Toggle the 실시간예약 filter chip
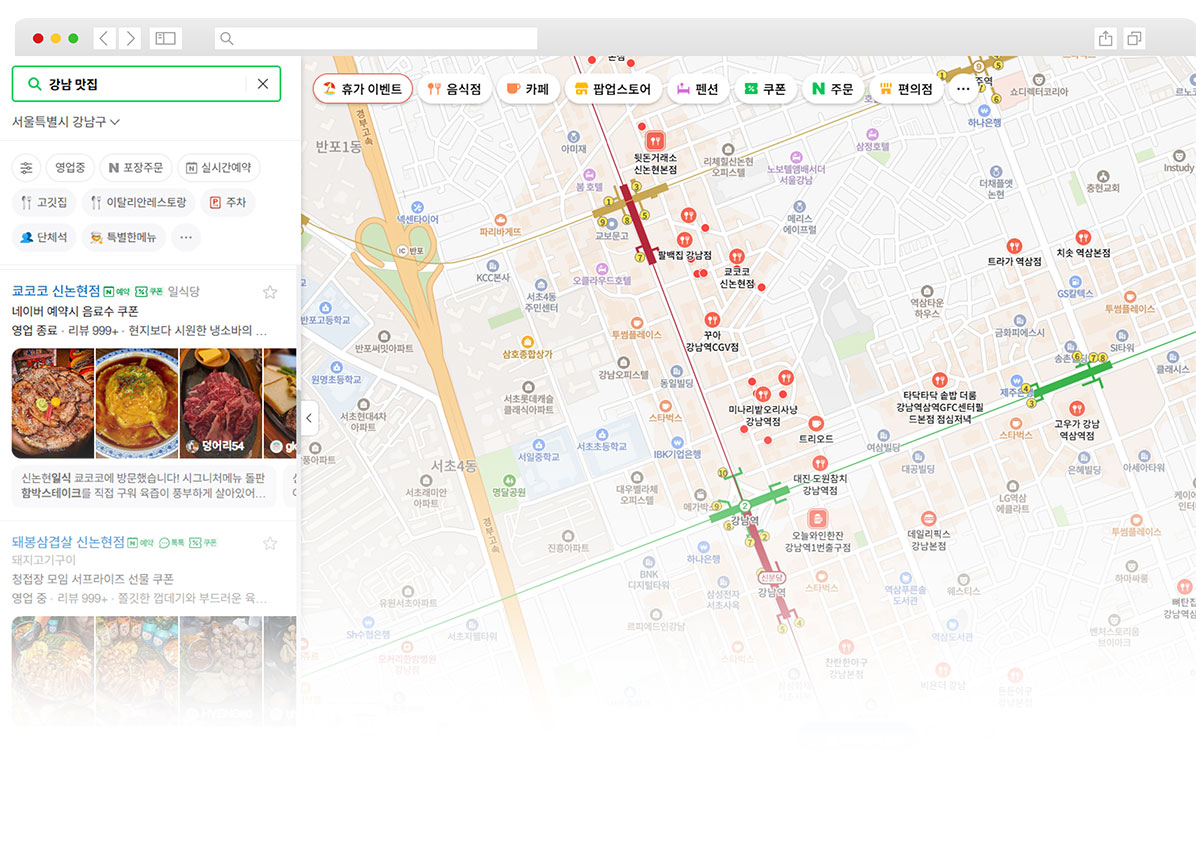1196x844 pixels. pyautogui.click(x=219, y=168)
